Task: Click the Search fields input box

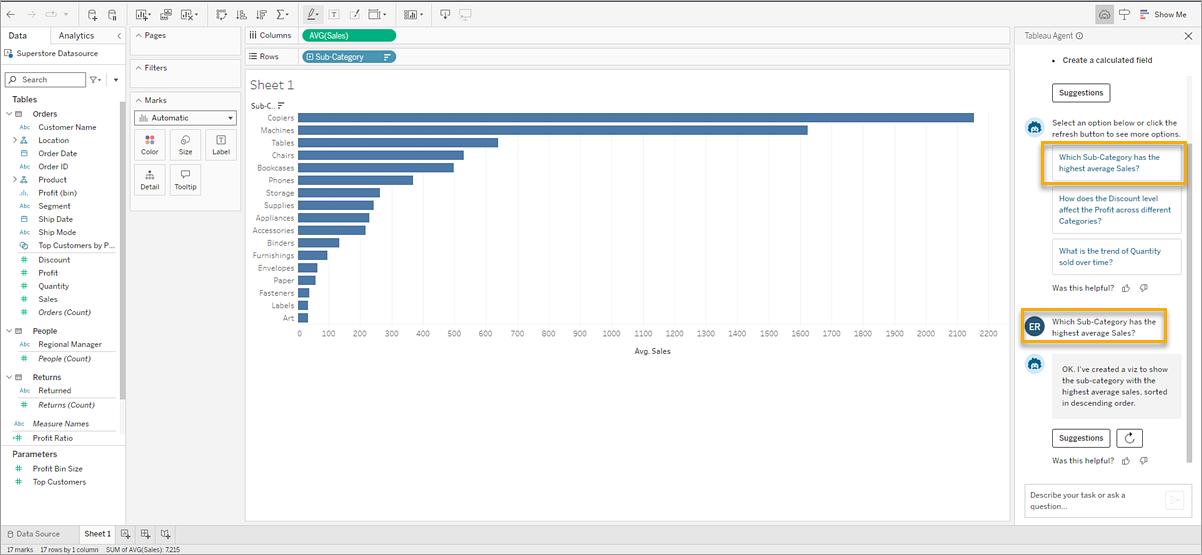Action: pos(45,79)
